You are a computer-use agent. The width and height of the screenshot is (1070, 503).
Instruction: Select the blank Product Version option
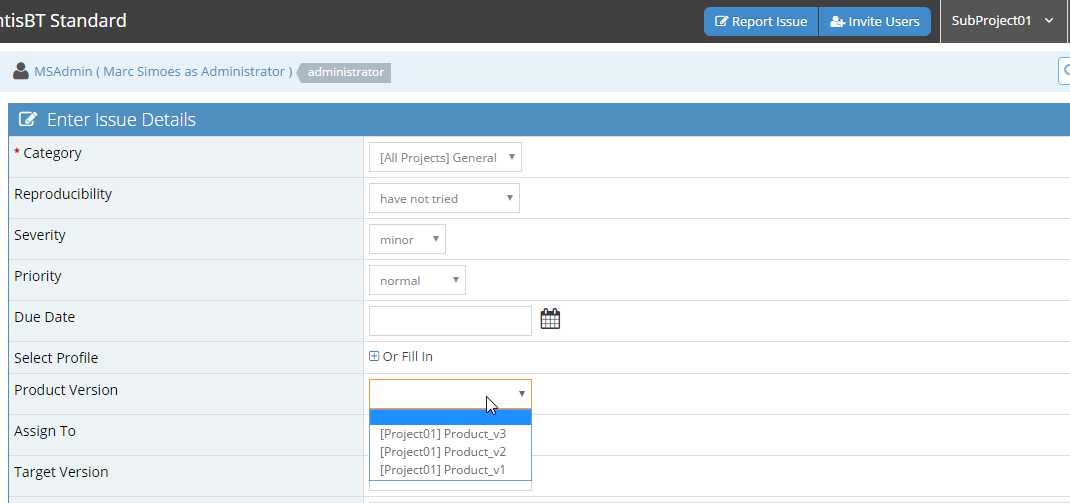[x=450, y=417]
